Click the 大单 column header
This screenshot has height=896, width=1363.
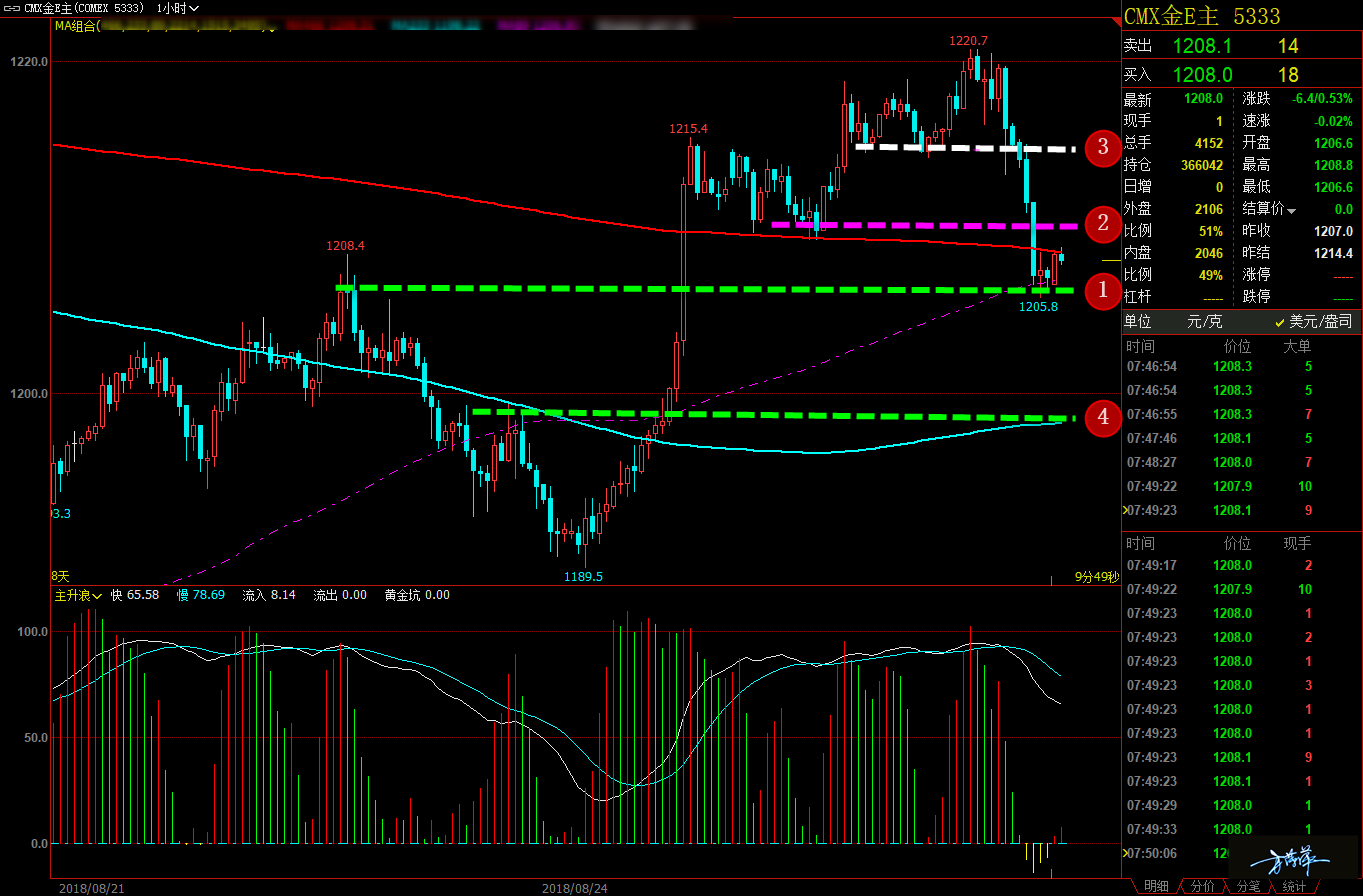coord(1297,346)
